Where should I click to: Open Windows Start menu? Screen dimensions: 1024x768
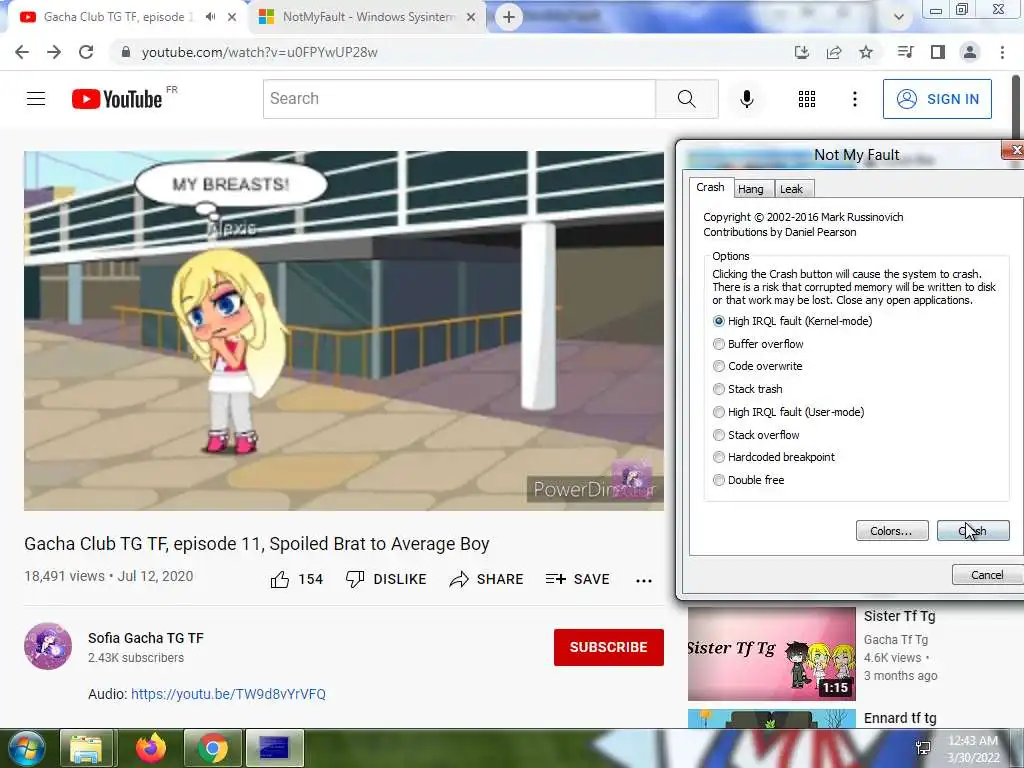coord(25,748)
